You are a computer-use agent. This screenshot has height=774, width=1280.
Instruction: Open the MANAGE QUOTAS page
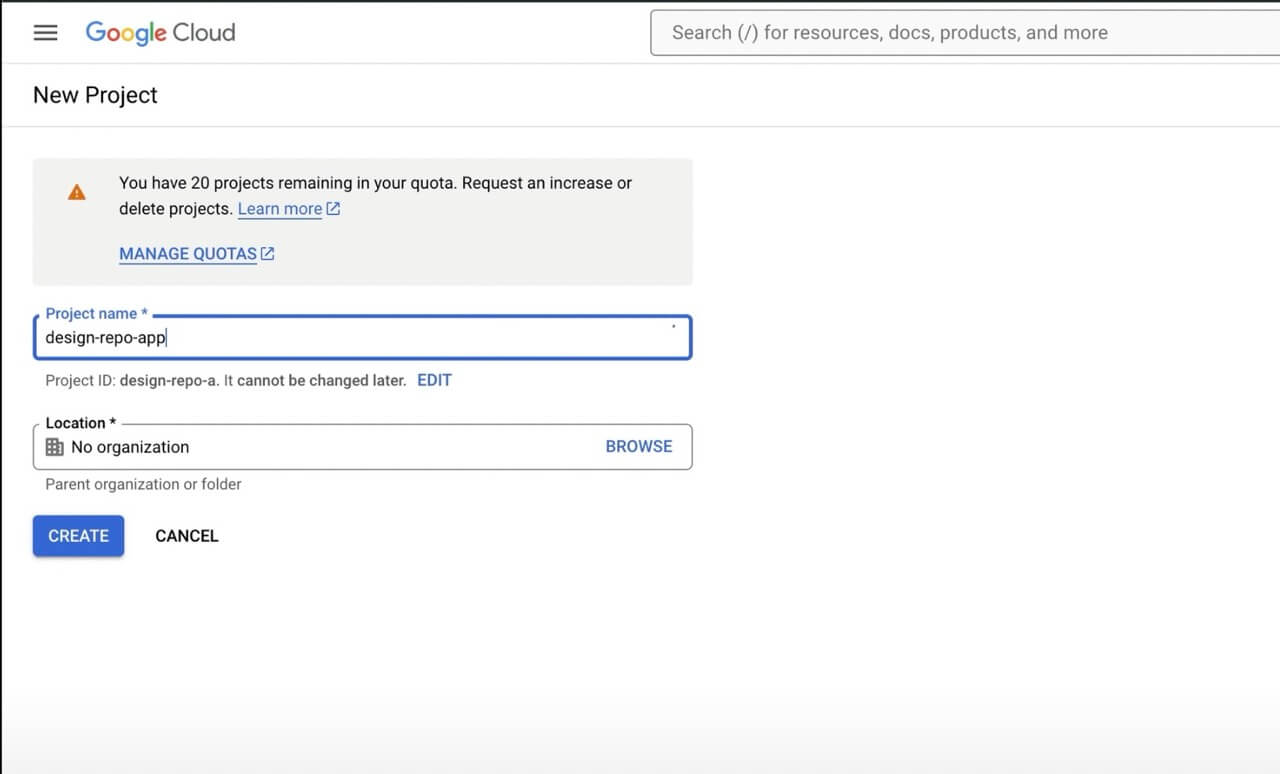[x=189, y=253]
